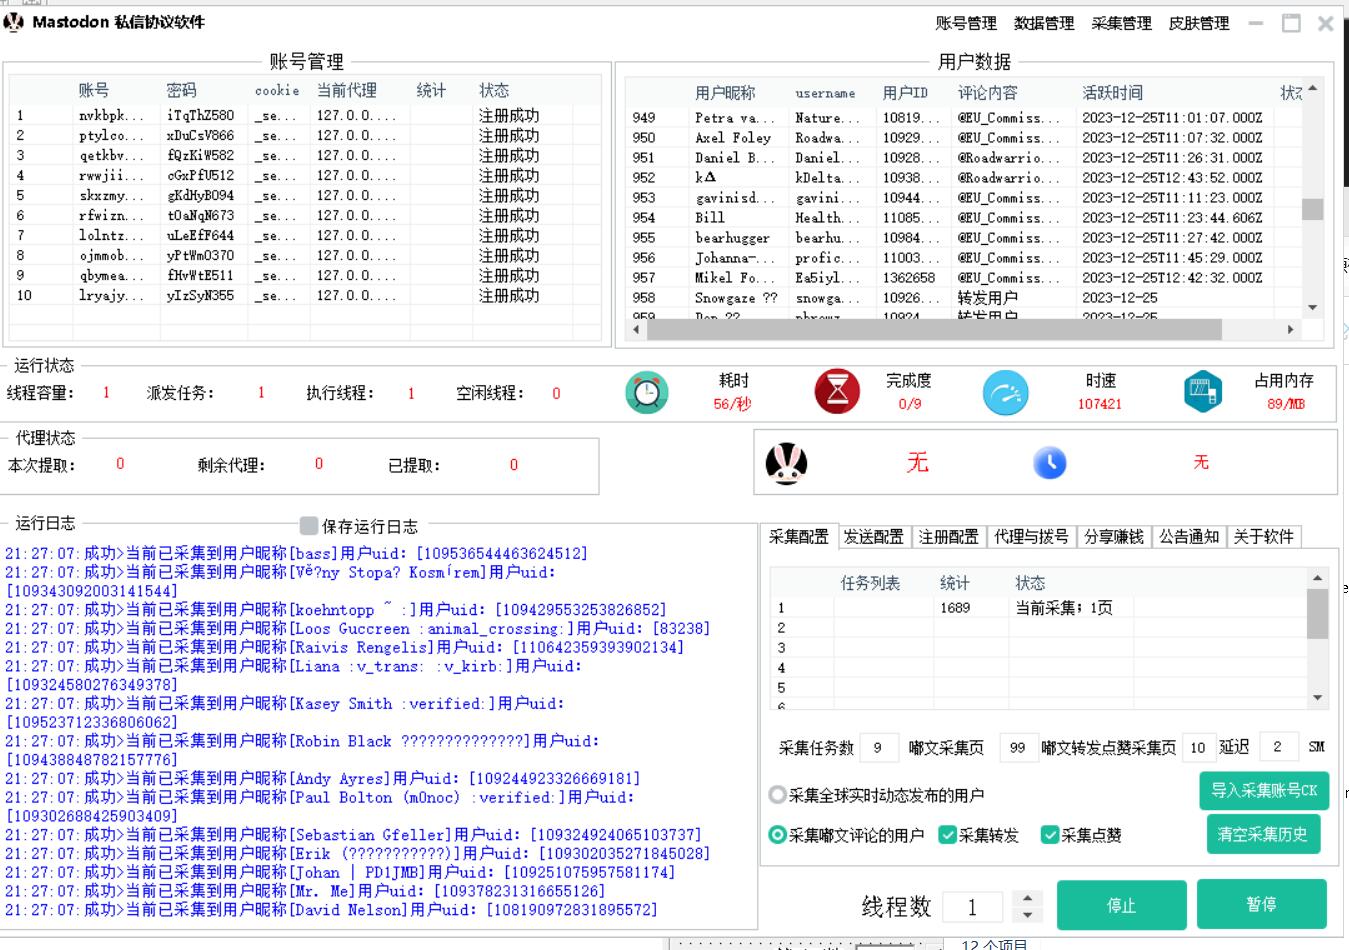Increase thread count with the up stepper arrow
The width and height of the screenshot is (1349, 950).
click(1027, 898)
